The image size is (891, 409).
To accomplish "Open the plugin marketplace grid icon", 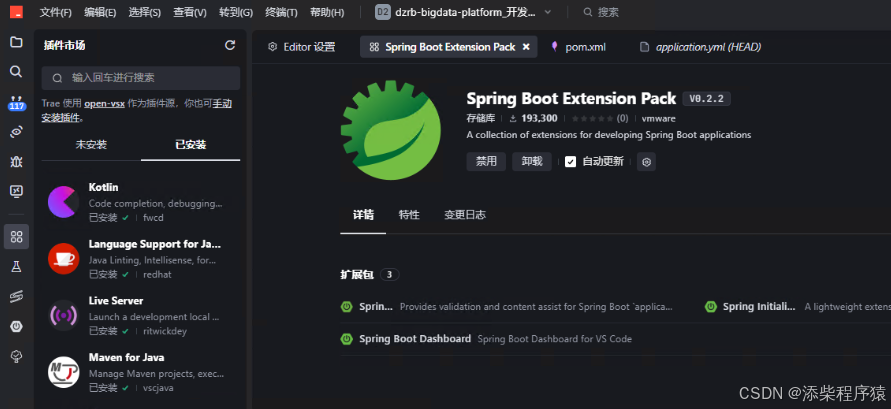I will click(x=16, y=237).
